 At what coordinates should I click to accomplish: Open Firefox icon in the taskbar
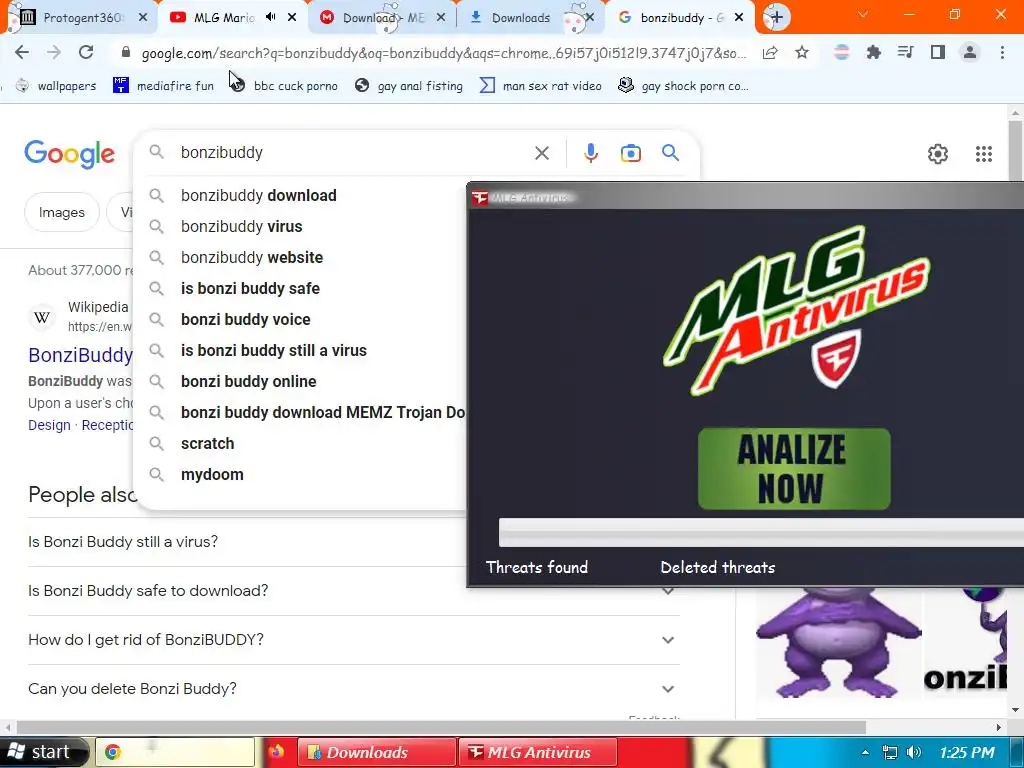click(x=276, y=752)
